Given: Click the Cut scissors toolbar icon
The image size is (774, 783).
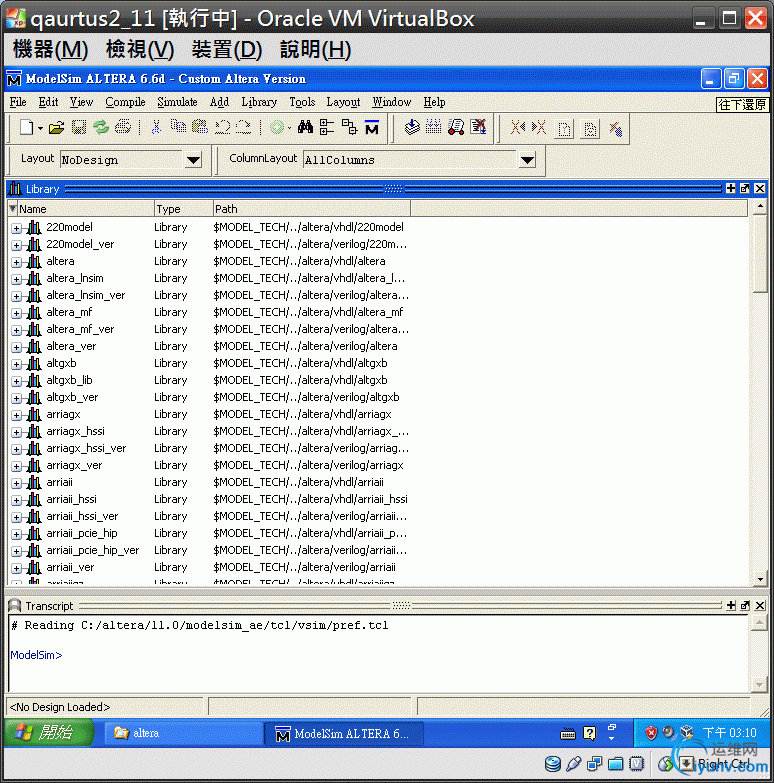Looking at the screenshot, I should tap(156, 128).
